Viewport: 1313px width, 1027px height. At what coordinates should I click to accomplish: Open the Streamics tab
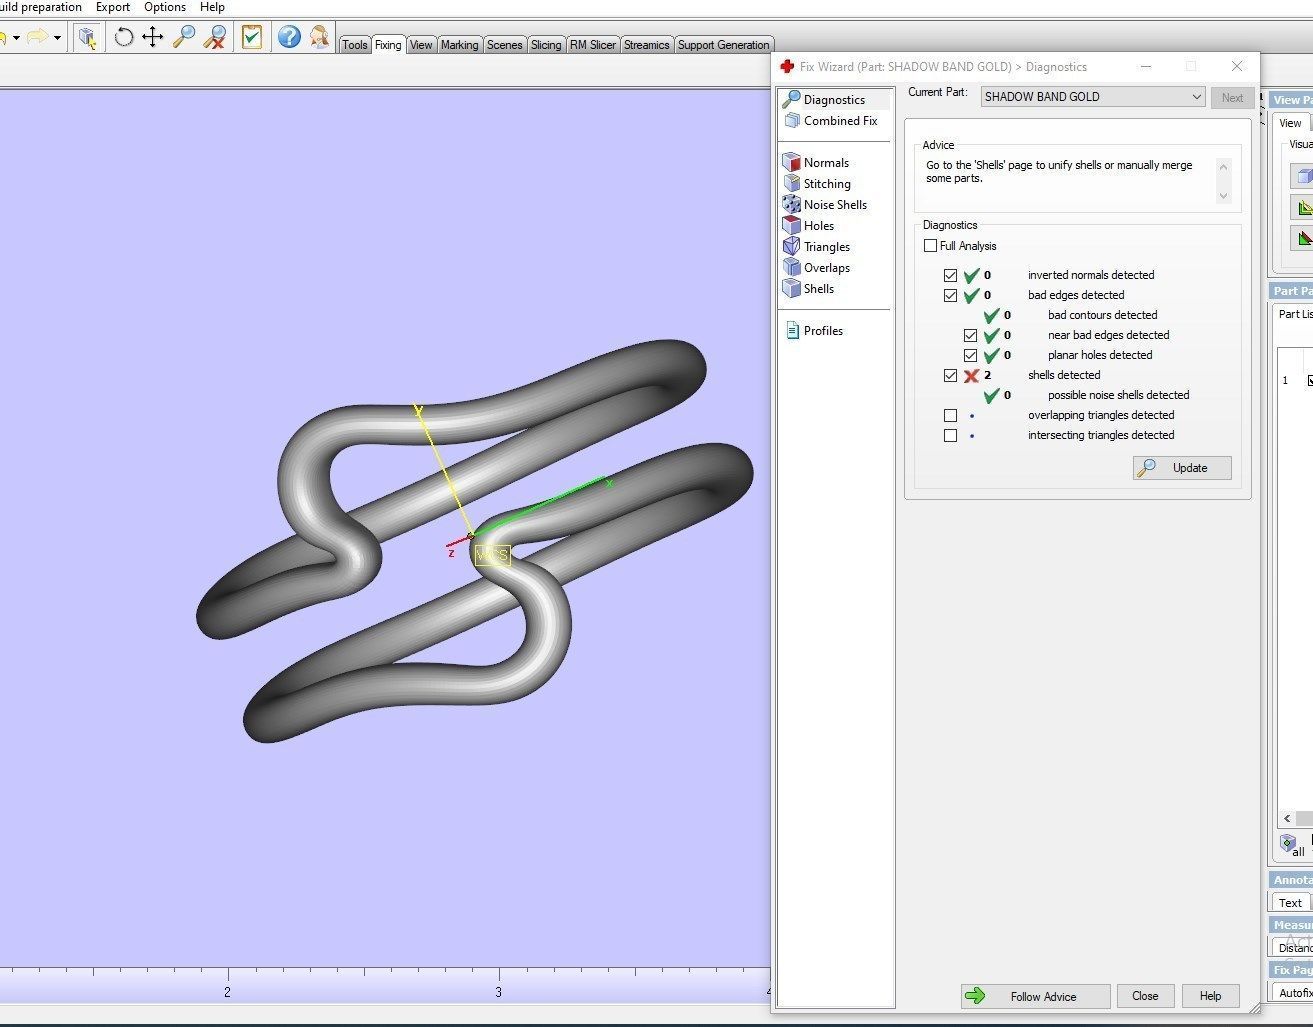tap(647, 45)
